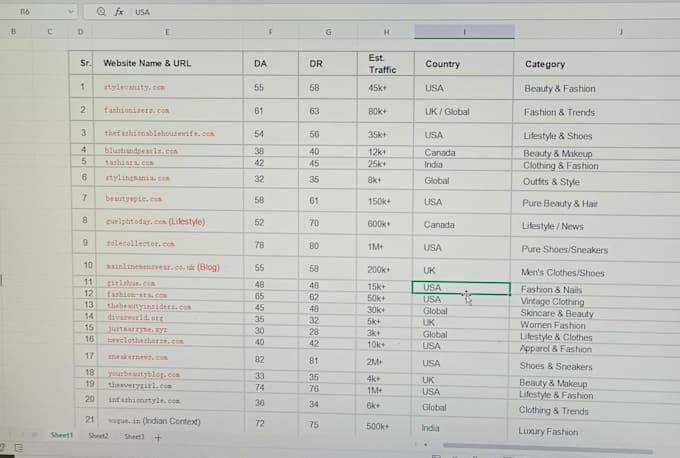This screenshot has width=680, height=458.
Task: Select column D header
Action: click(x=80, y=32)
